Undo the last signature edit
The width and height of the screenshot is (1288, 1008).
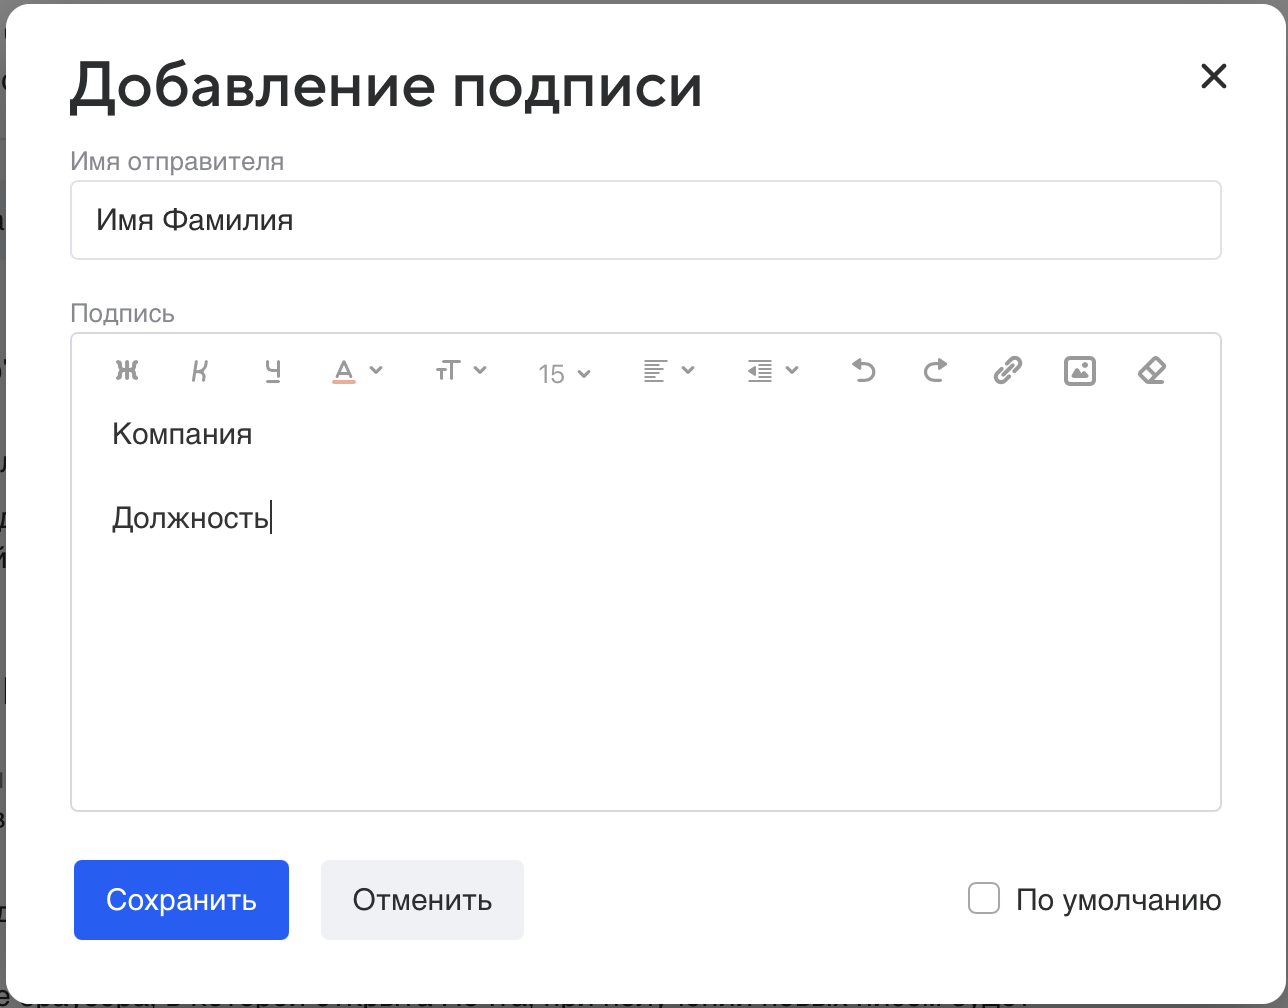pos(863,371)
